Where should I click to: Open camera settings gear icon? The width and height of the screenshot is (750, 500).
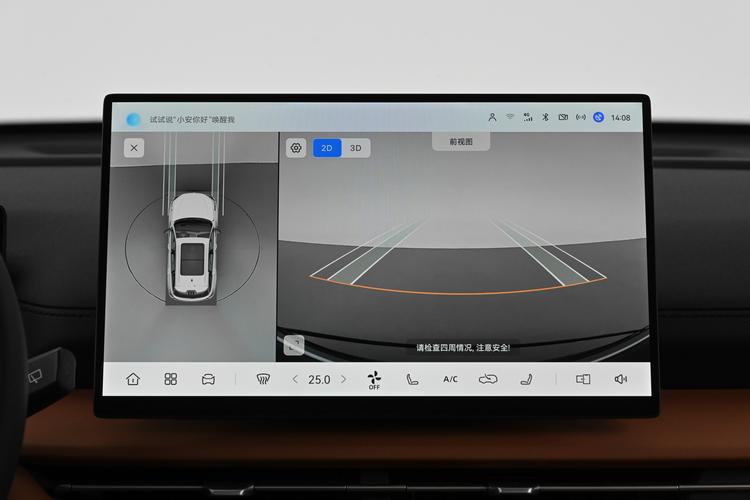tap(296, 148)
